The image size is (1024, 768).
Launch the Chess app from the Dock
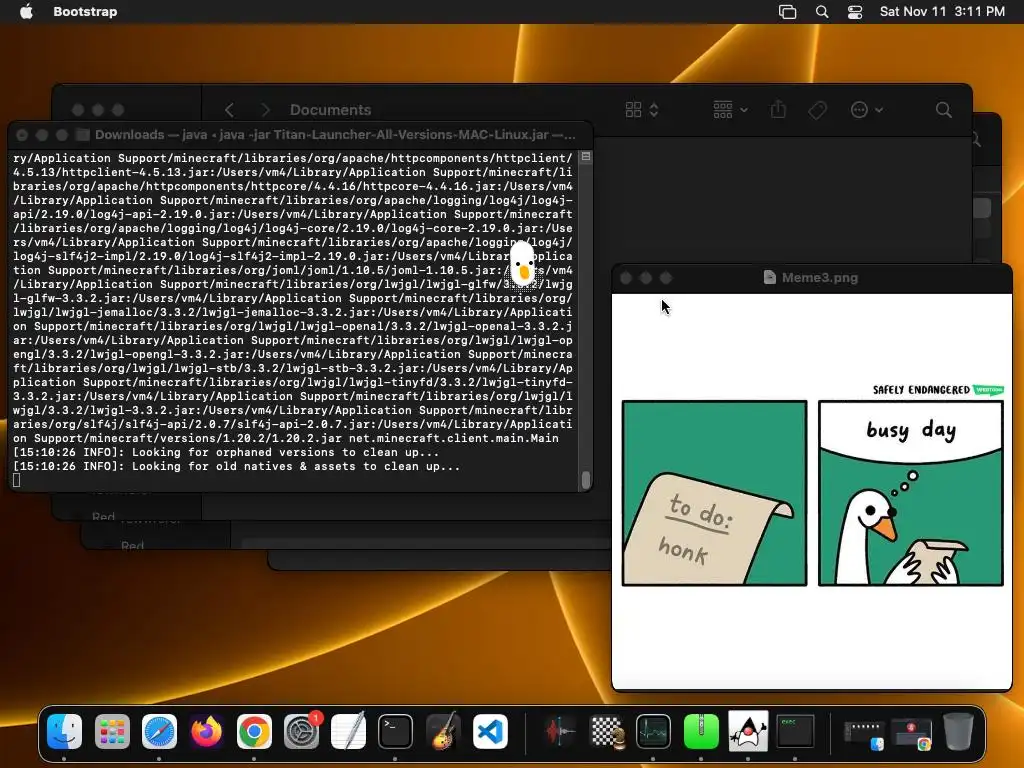click(x=607, y=731)
